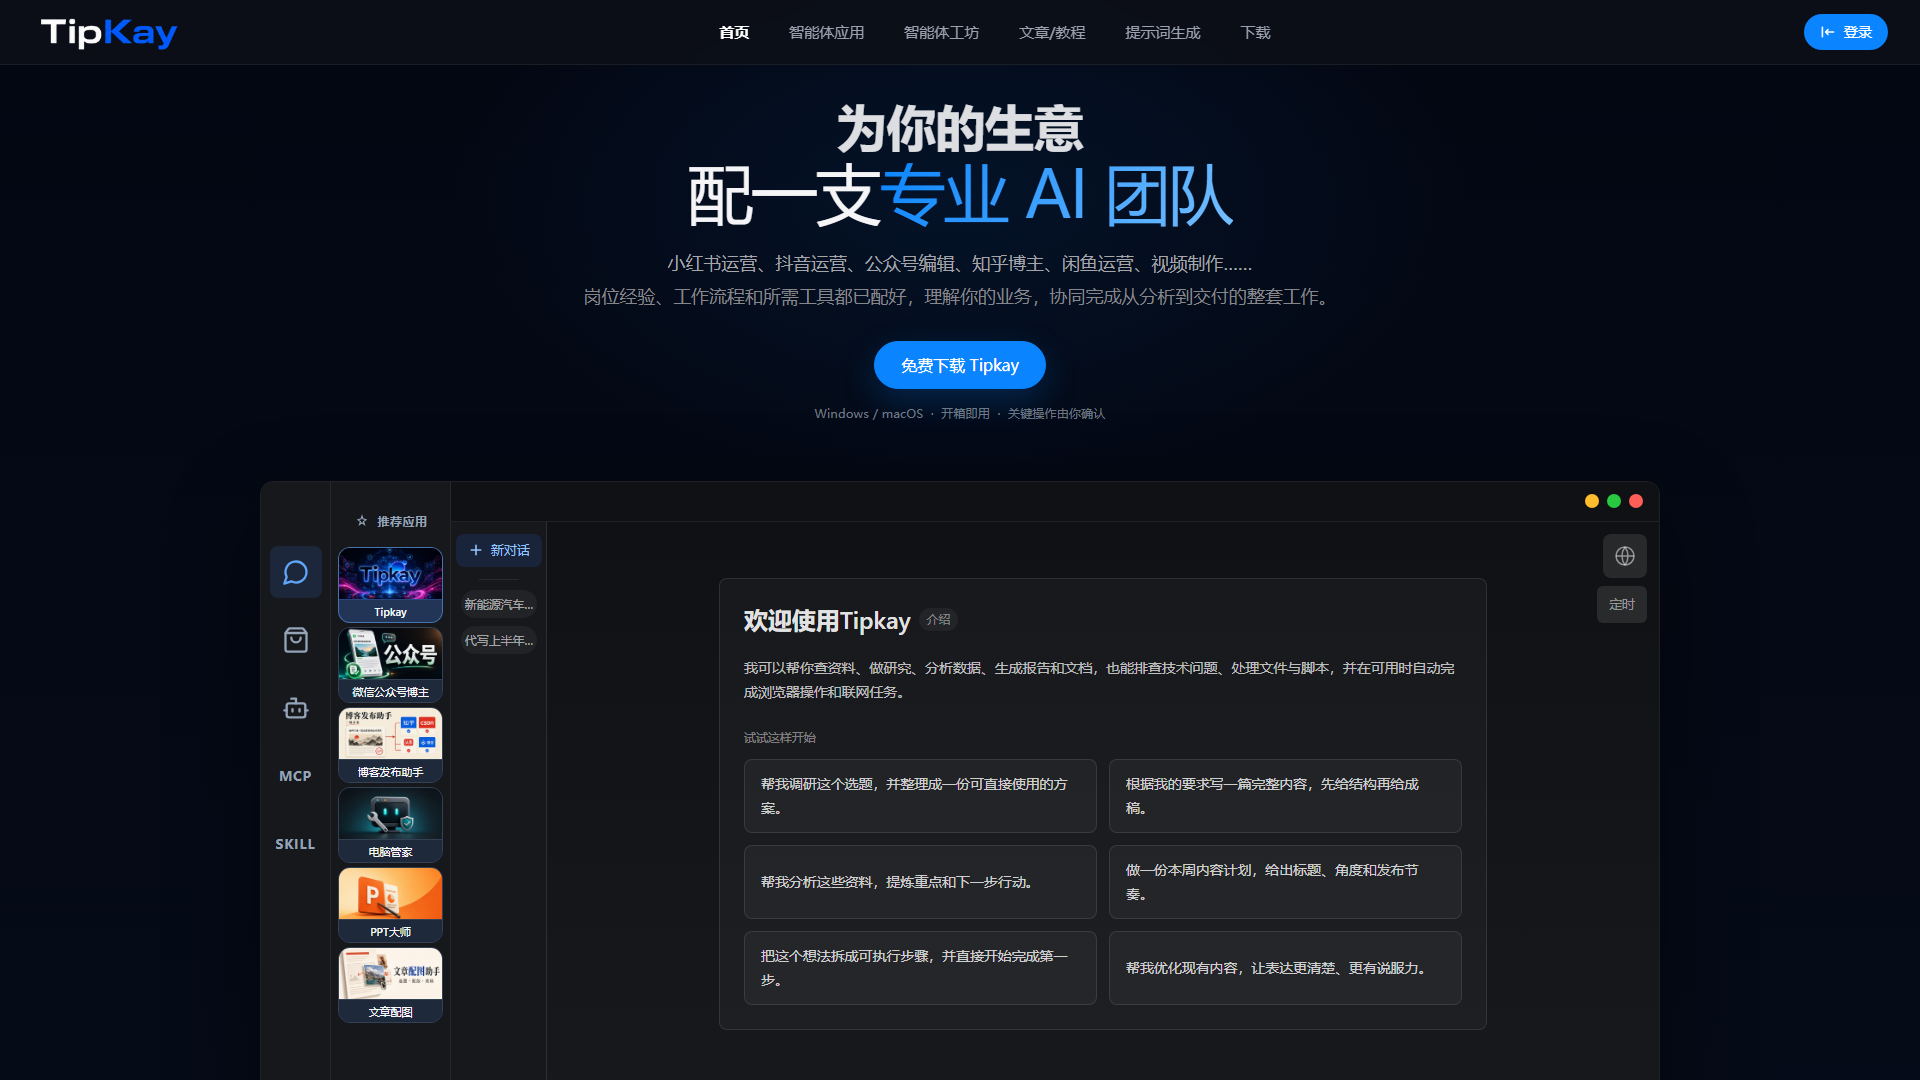Image resolution: width=1920 pixels, height=1080 pixels.
Task: Open the 新能源汽车... chat history item
Action: pos(498,604)
